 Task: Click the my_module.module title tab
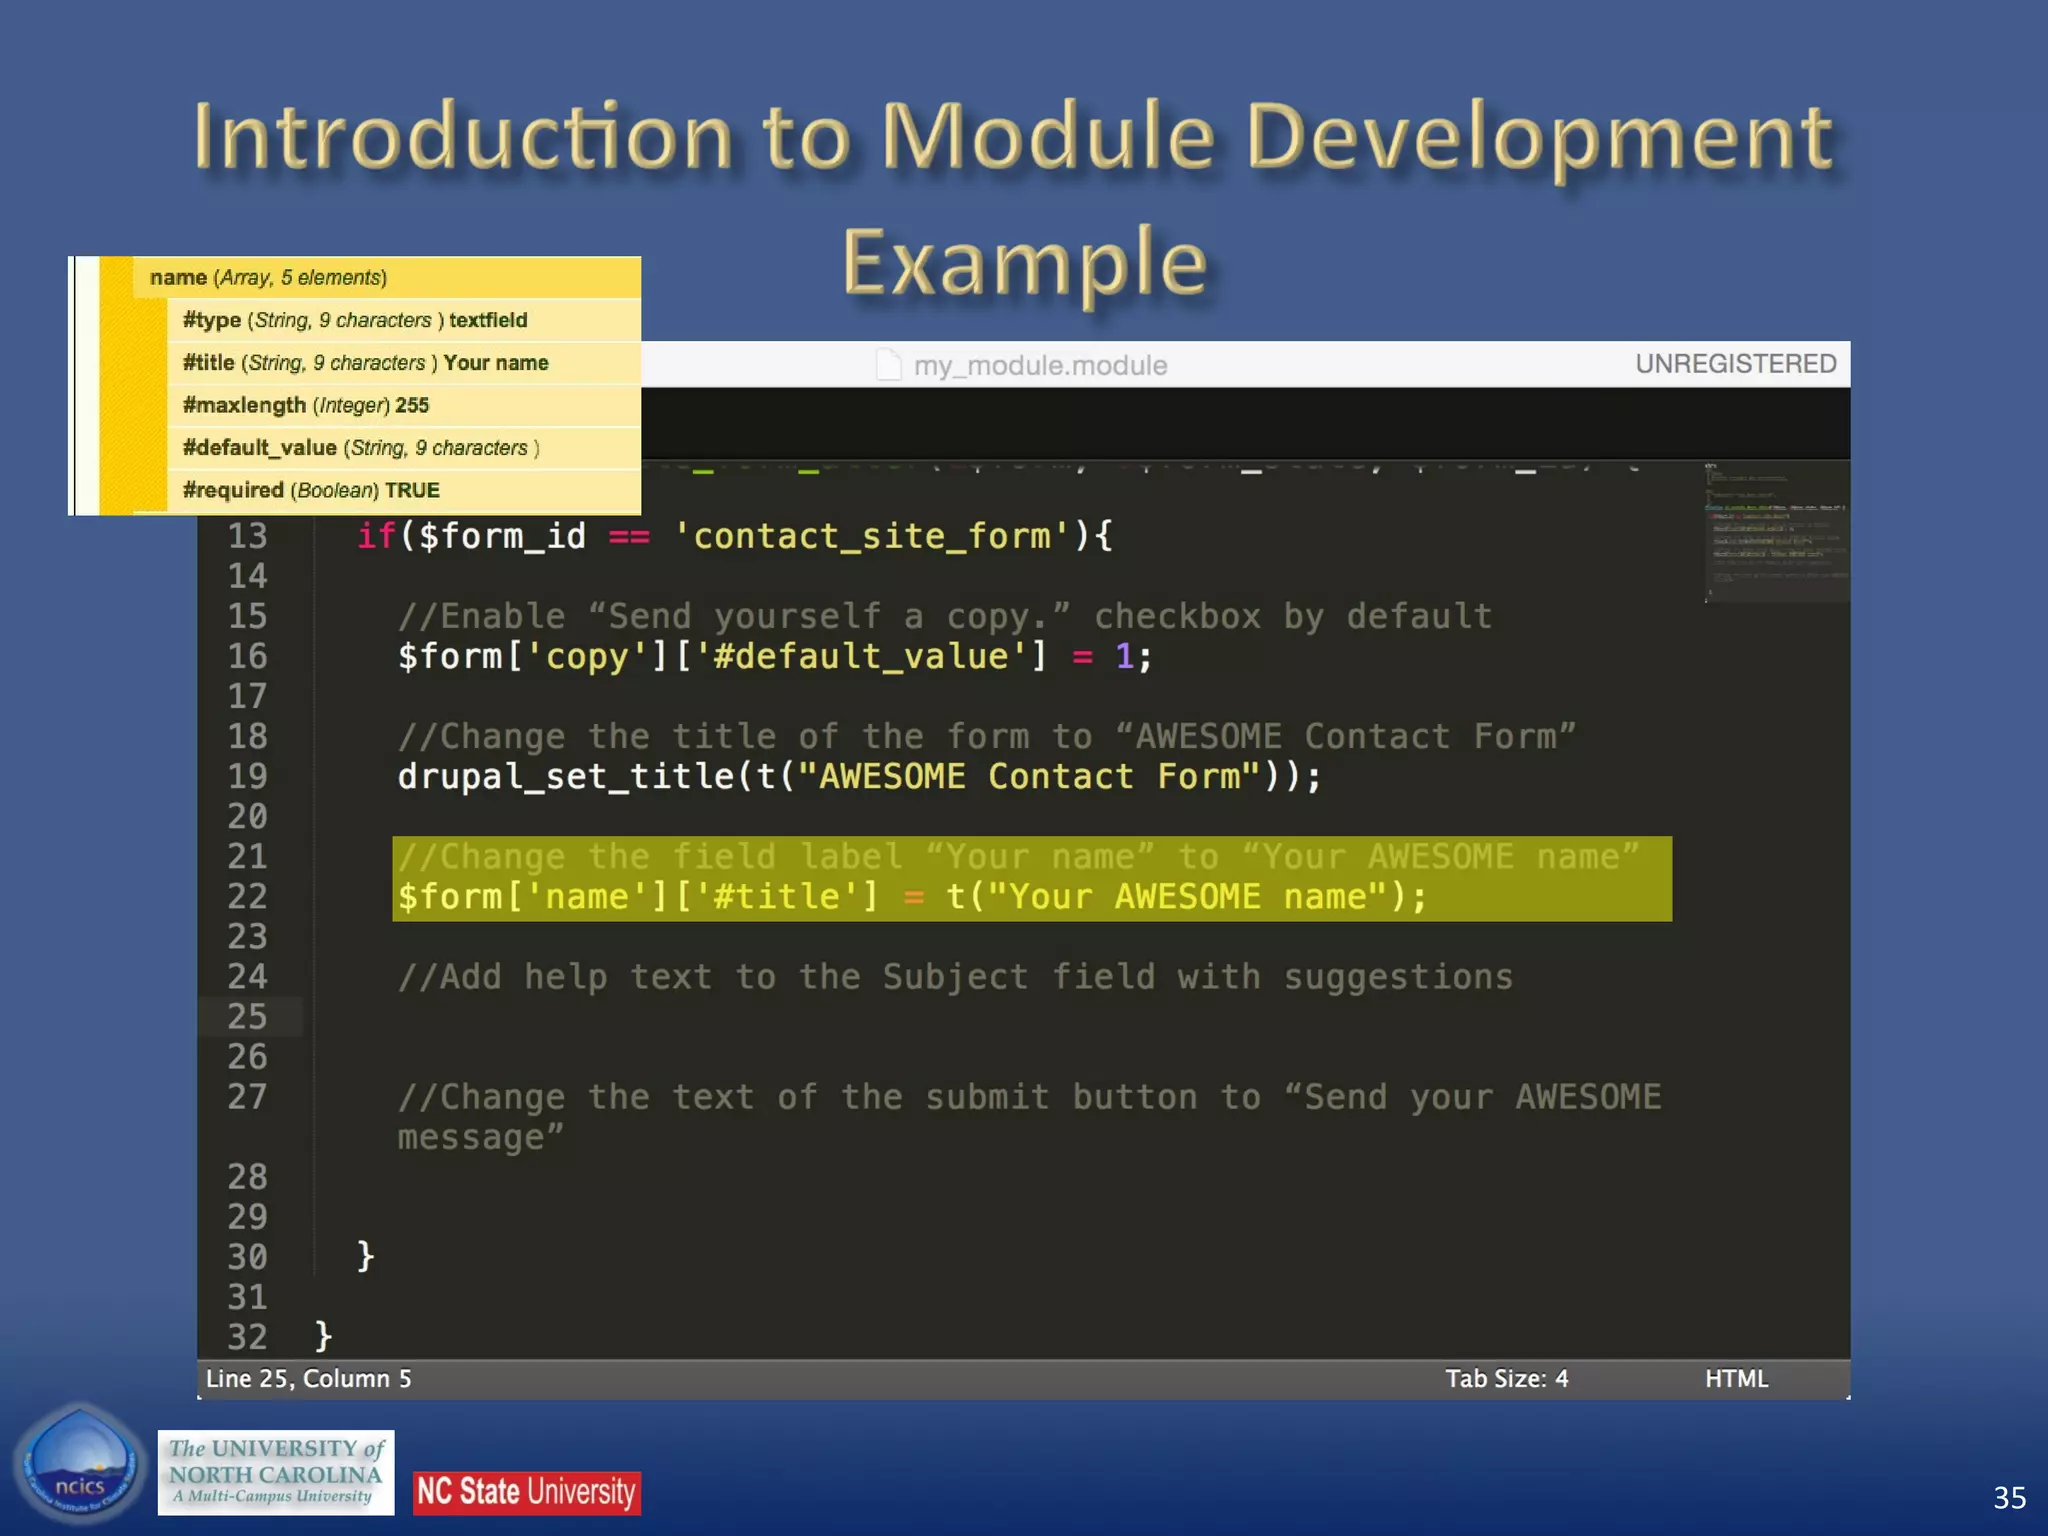coord(1040,365)
